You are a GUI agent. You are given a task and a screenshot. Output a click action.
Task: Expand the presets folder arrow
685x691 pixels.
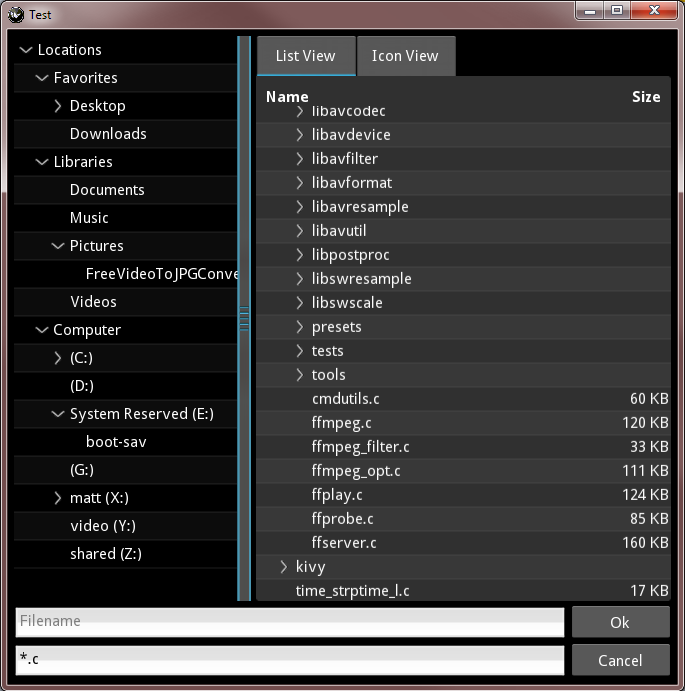(x=300, y=327)
